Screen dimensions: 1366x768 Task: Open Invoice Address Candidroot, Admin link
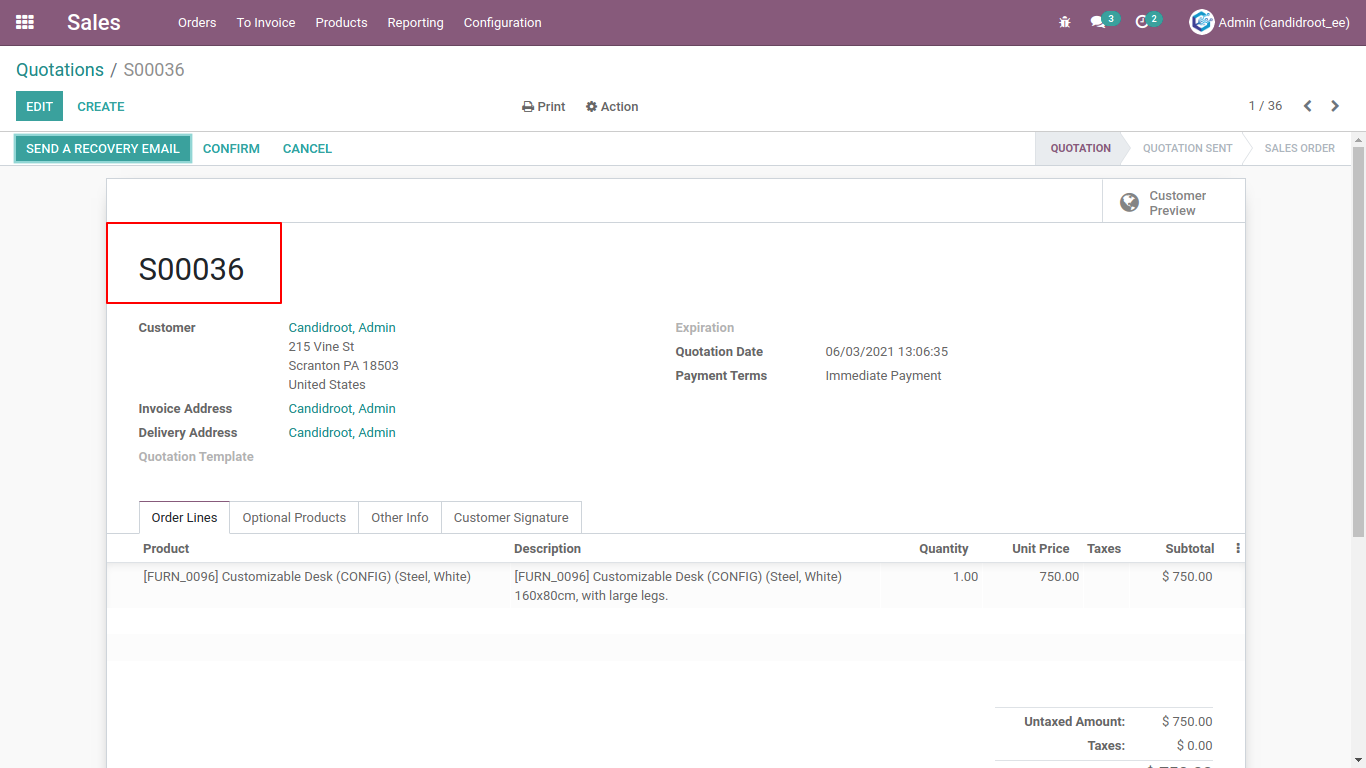point(342,409)
